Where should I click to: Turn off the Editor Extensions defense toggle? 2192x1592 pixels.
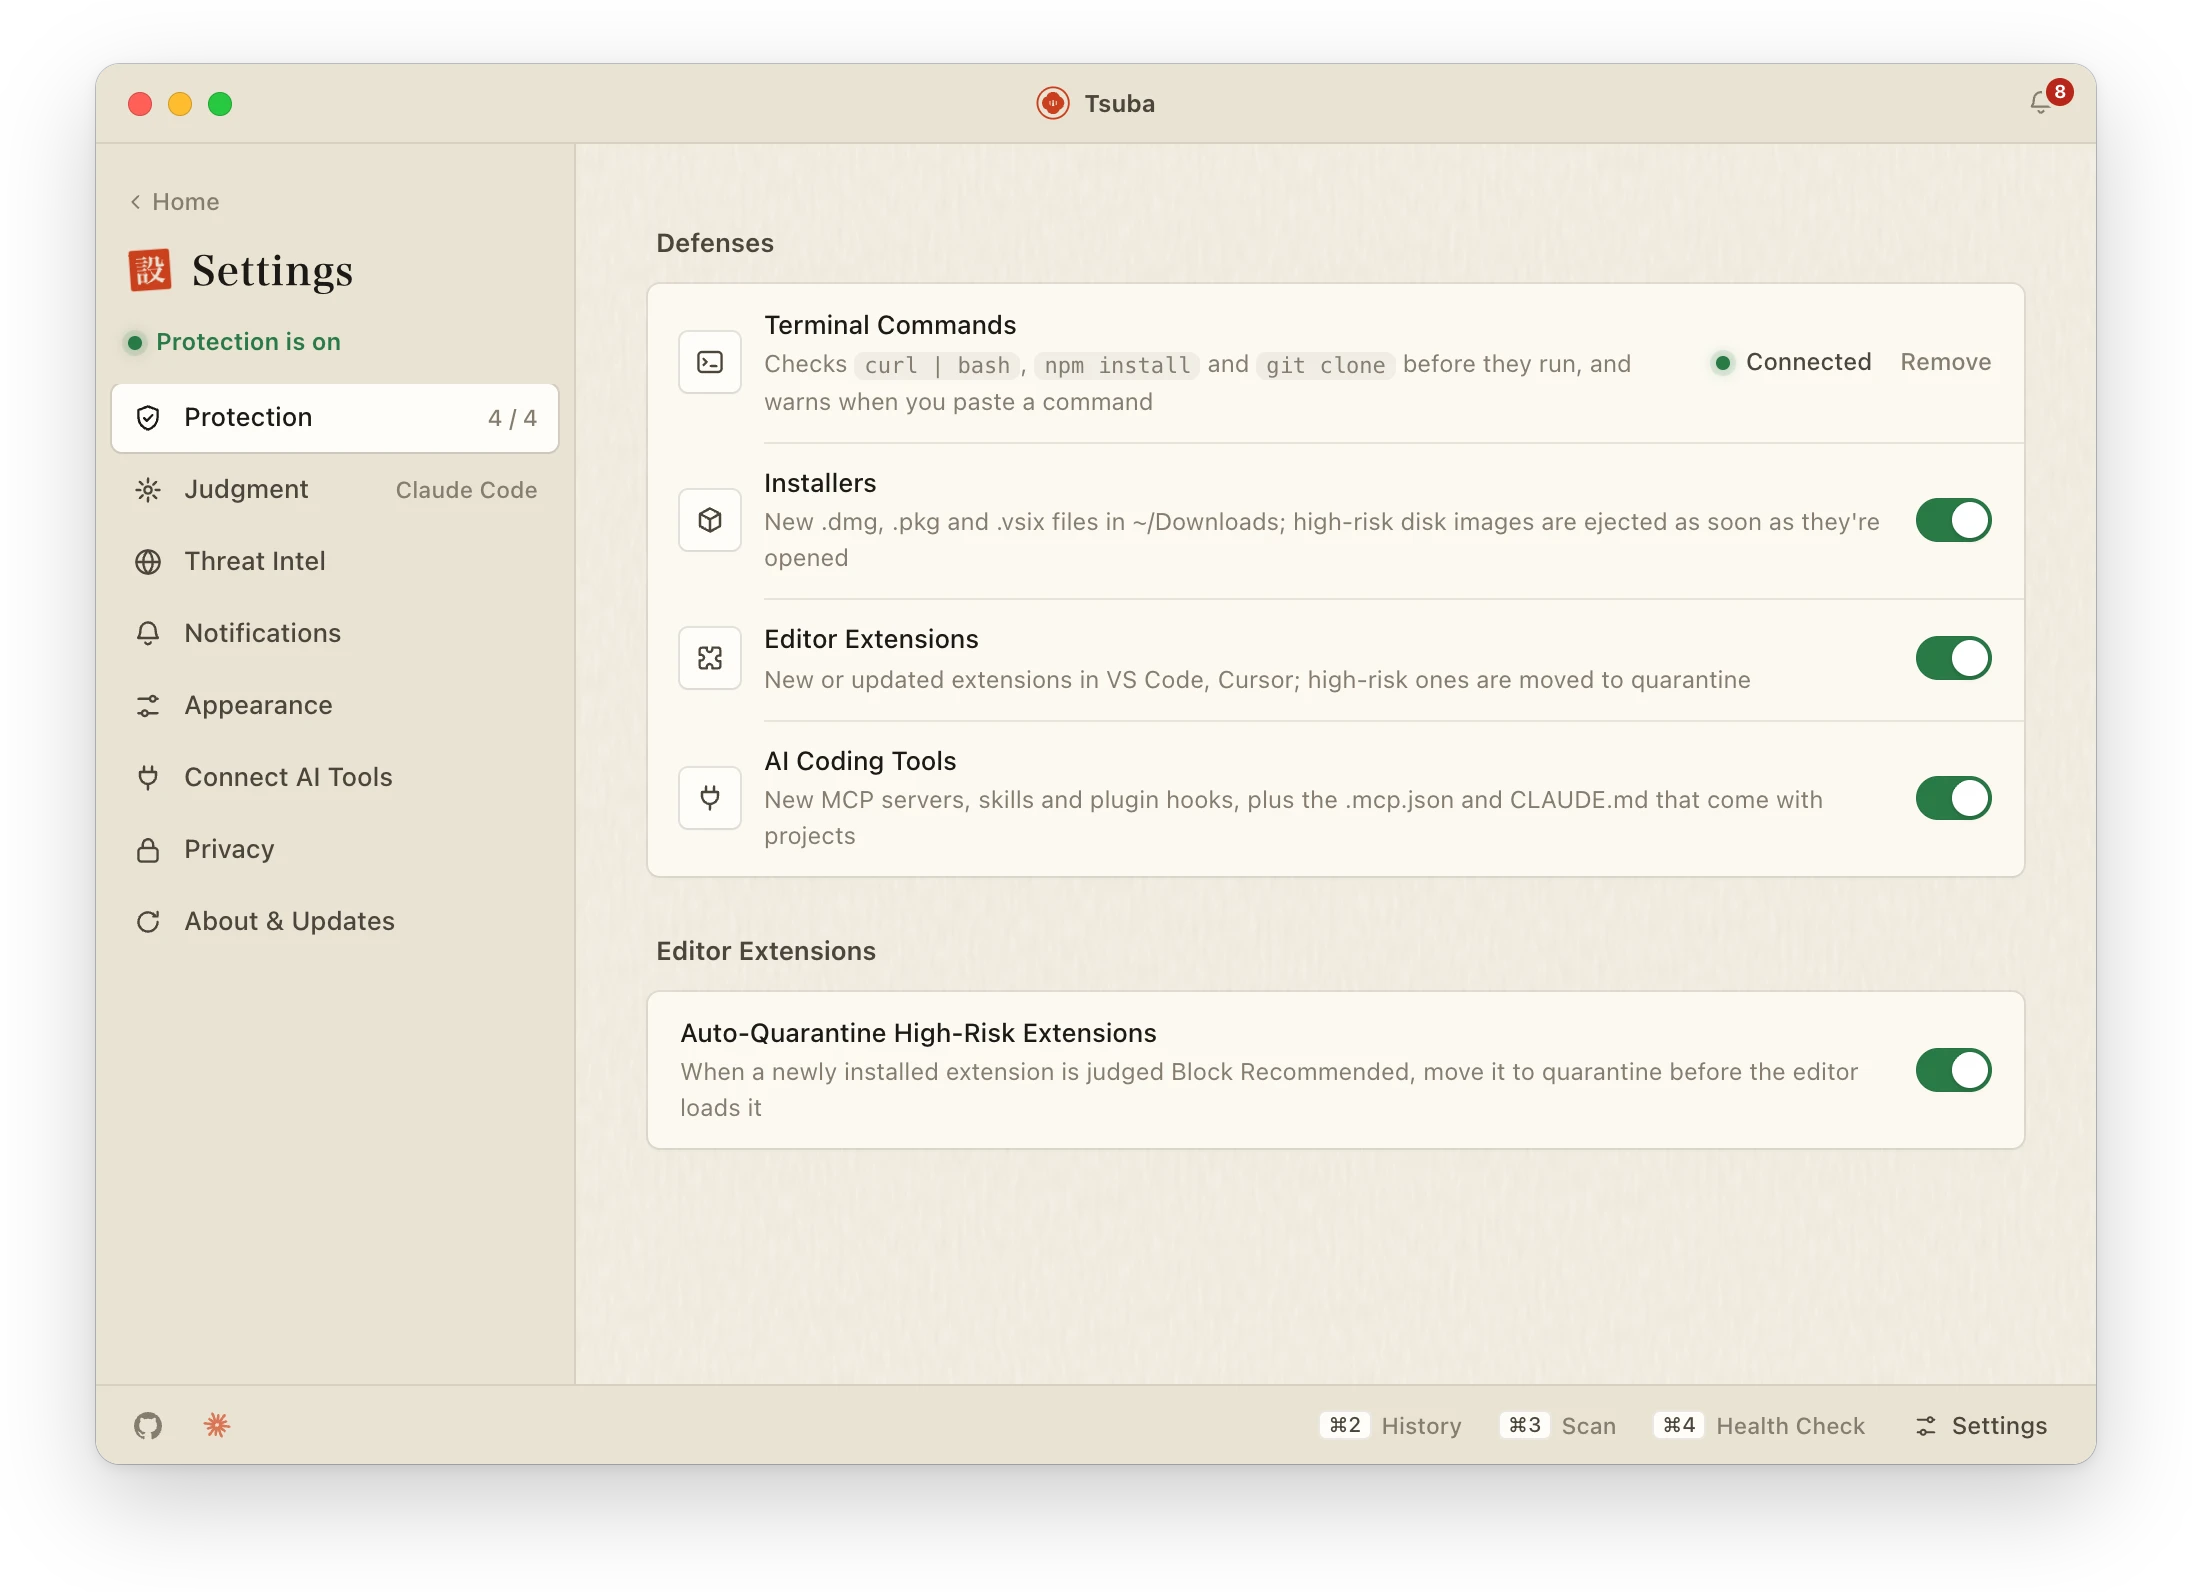click(1953, 658)
